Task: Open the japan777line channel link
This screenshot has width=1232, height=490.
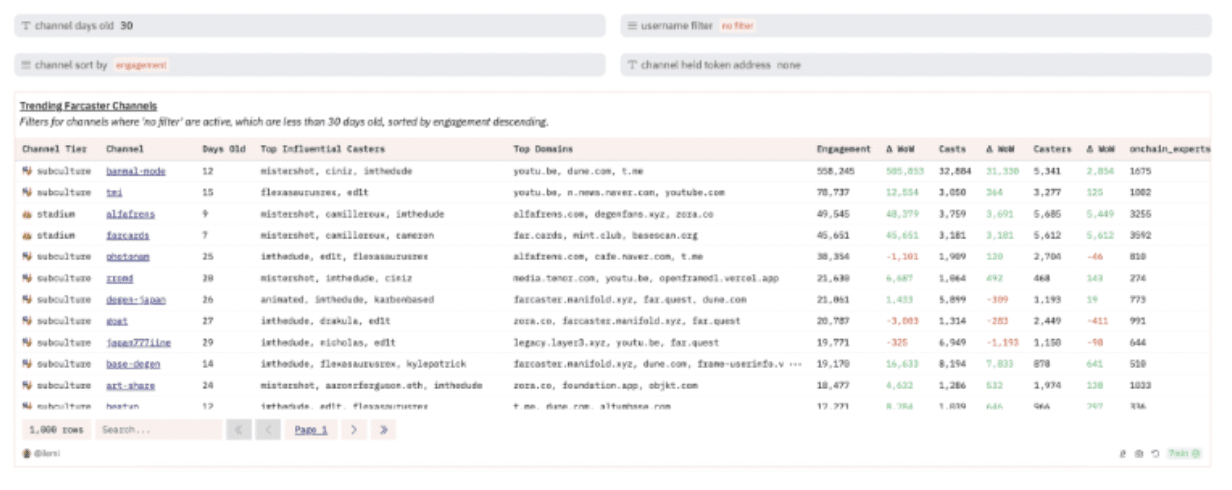Action: pos(139,342)
